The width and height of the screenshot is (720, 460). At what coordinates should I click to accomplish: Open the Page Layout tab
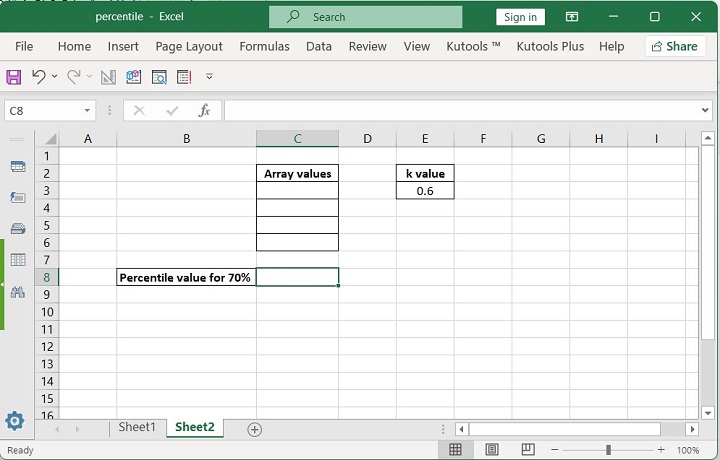[189, 46]
